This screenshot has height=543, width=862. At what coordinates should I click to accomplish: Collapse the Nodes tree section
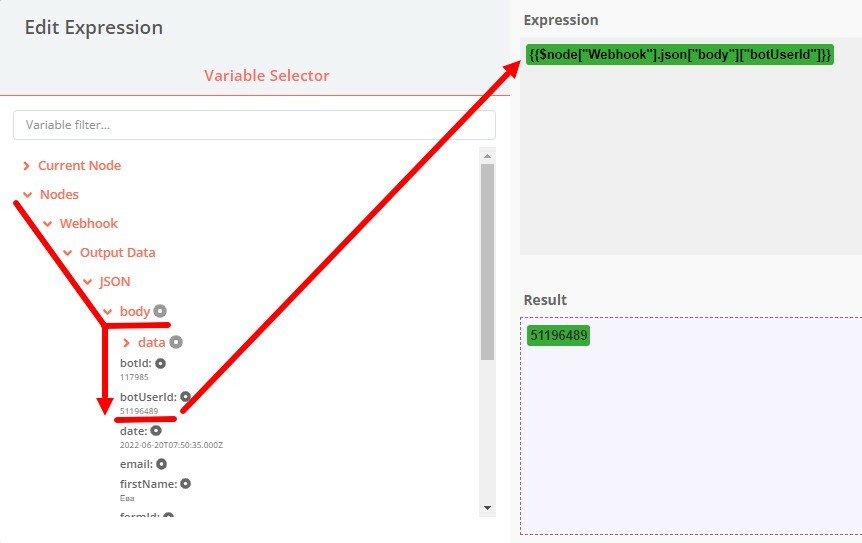[27, 195]
